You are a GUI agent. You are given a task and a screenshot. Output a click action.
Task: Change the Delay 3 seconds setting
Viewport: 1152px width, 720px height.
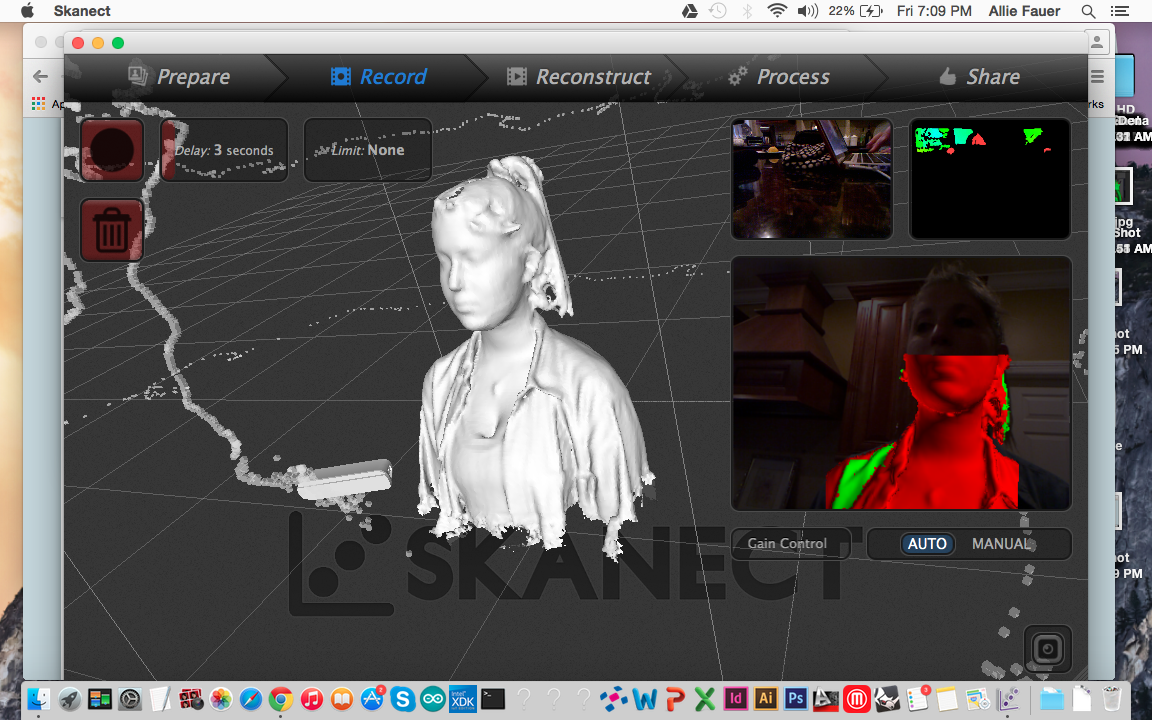(x=224, y=150)
